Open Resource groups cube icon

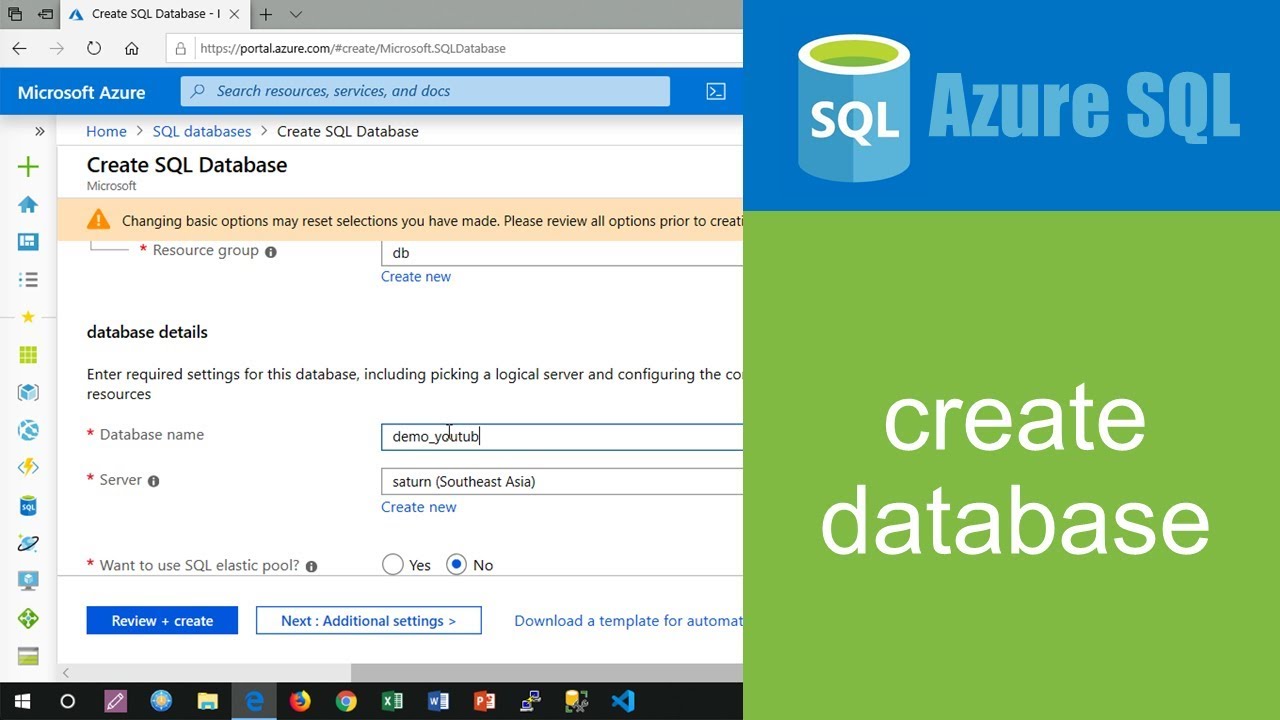28,393
